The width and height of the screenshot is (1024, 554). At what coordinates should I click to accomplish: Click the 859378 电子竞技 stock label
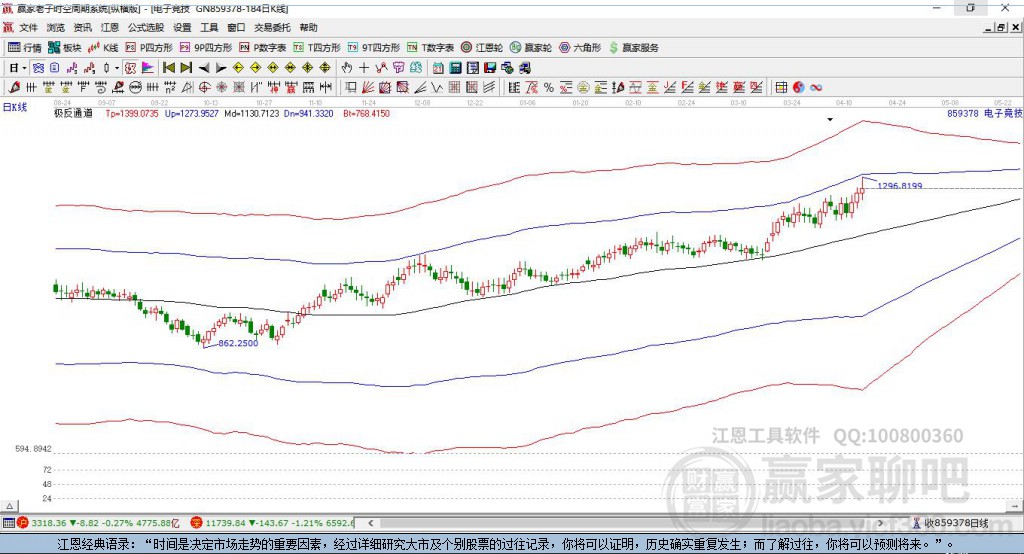(984, 113)
